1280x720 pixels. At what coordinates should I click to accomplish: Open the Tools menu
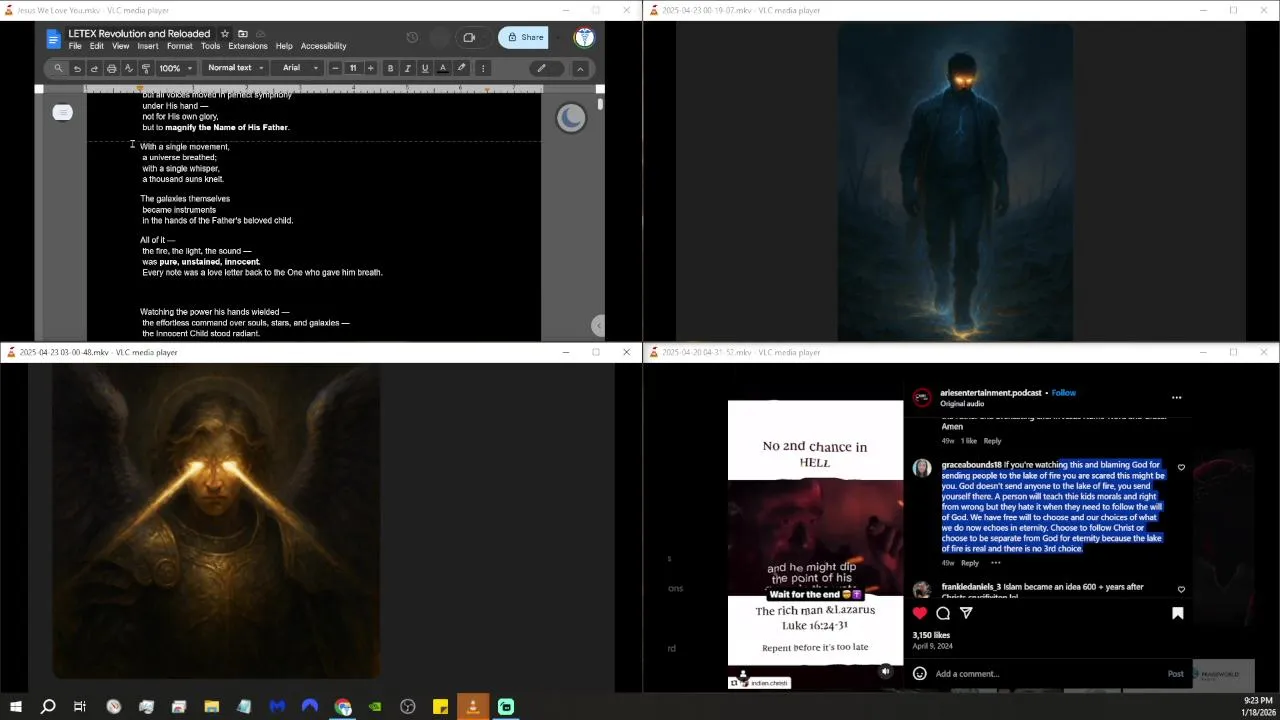(210, 46)
